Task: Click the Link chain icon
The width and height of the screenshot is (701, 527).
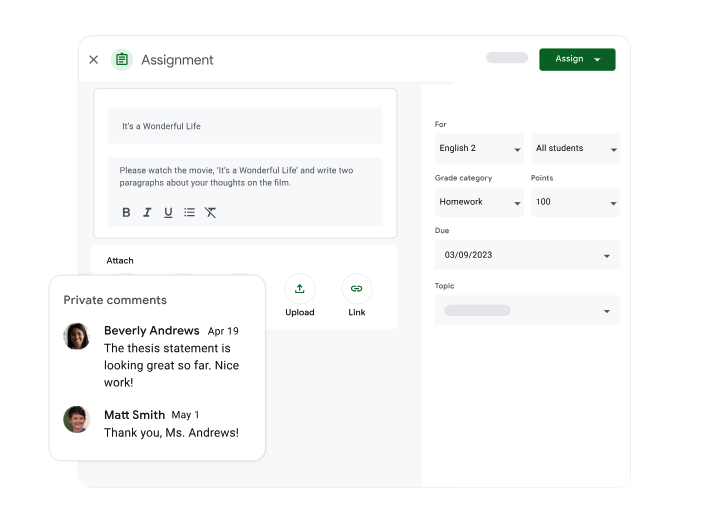Action: point(356,289)
